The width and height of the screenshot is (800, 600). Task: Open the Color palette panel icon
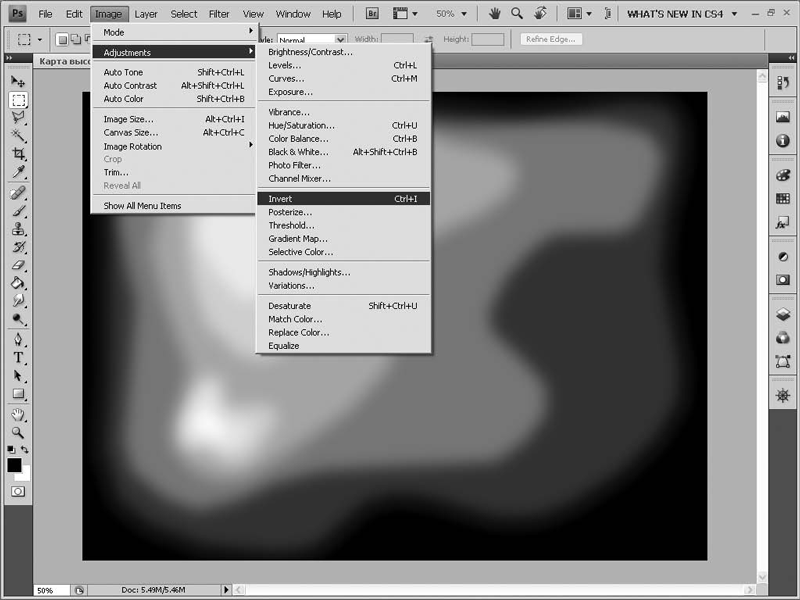783,176
